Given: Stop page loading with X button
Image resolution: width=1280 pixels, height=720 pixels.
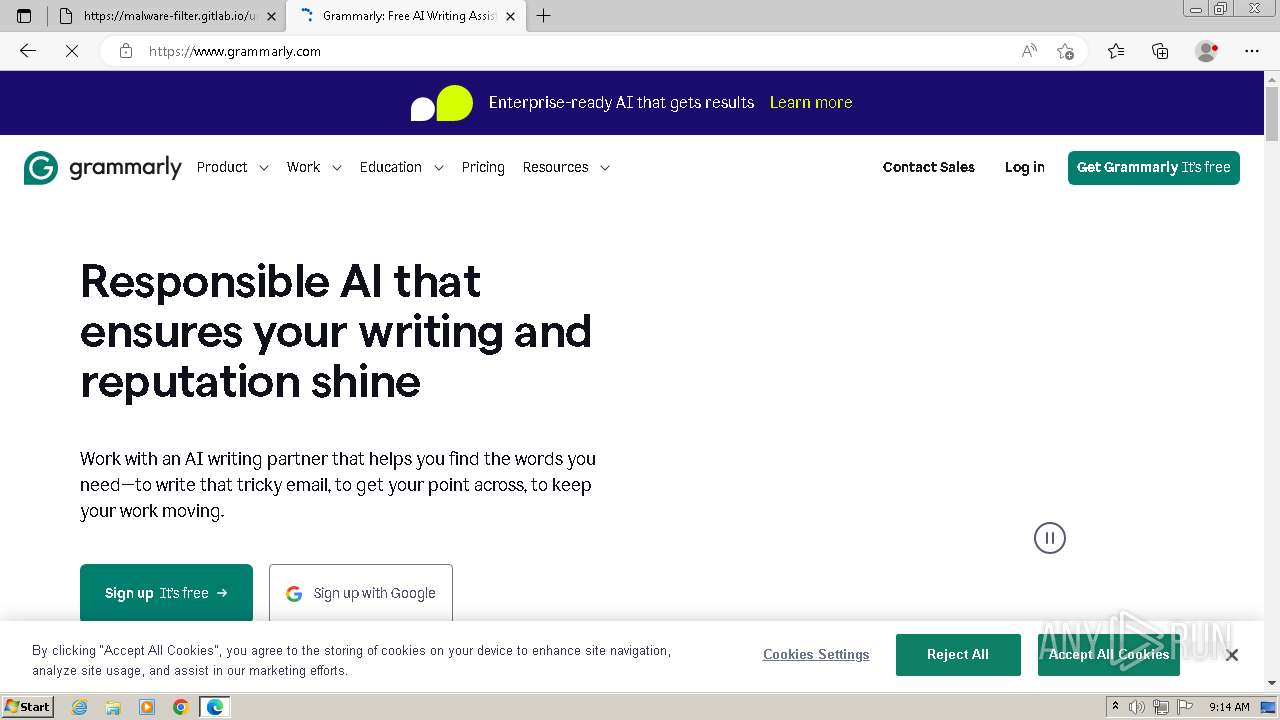Looking at the screenshot, I should 72,51.
